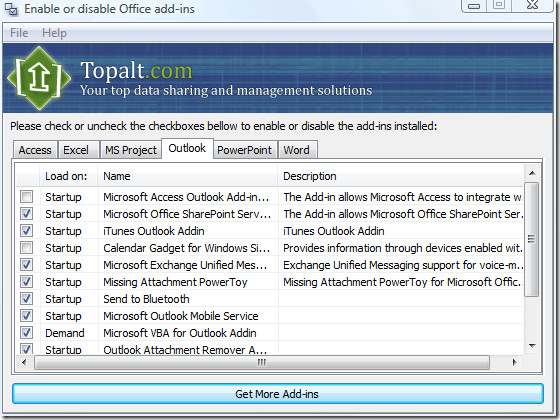560x420 pixels.
Task: Click description 'The Add-in allows Microsoft Office SharePoint'
Action: click(x=403, y=214)
